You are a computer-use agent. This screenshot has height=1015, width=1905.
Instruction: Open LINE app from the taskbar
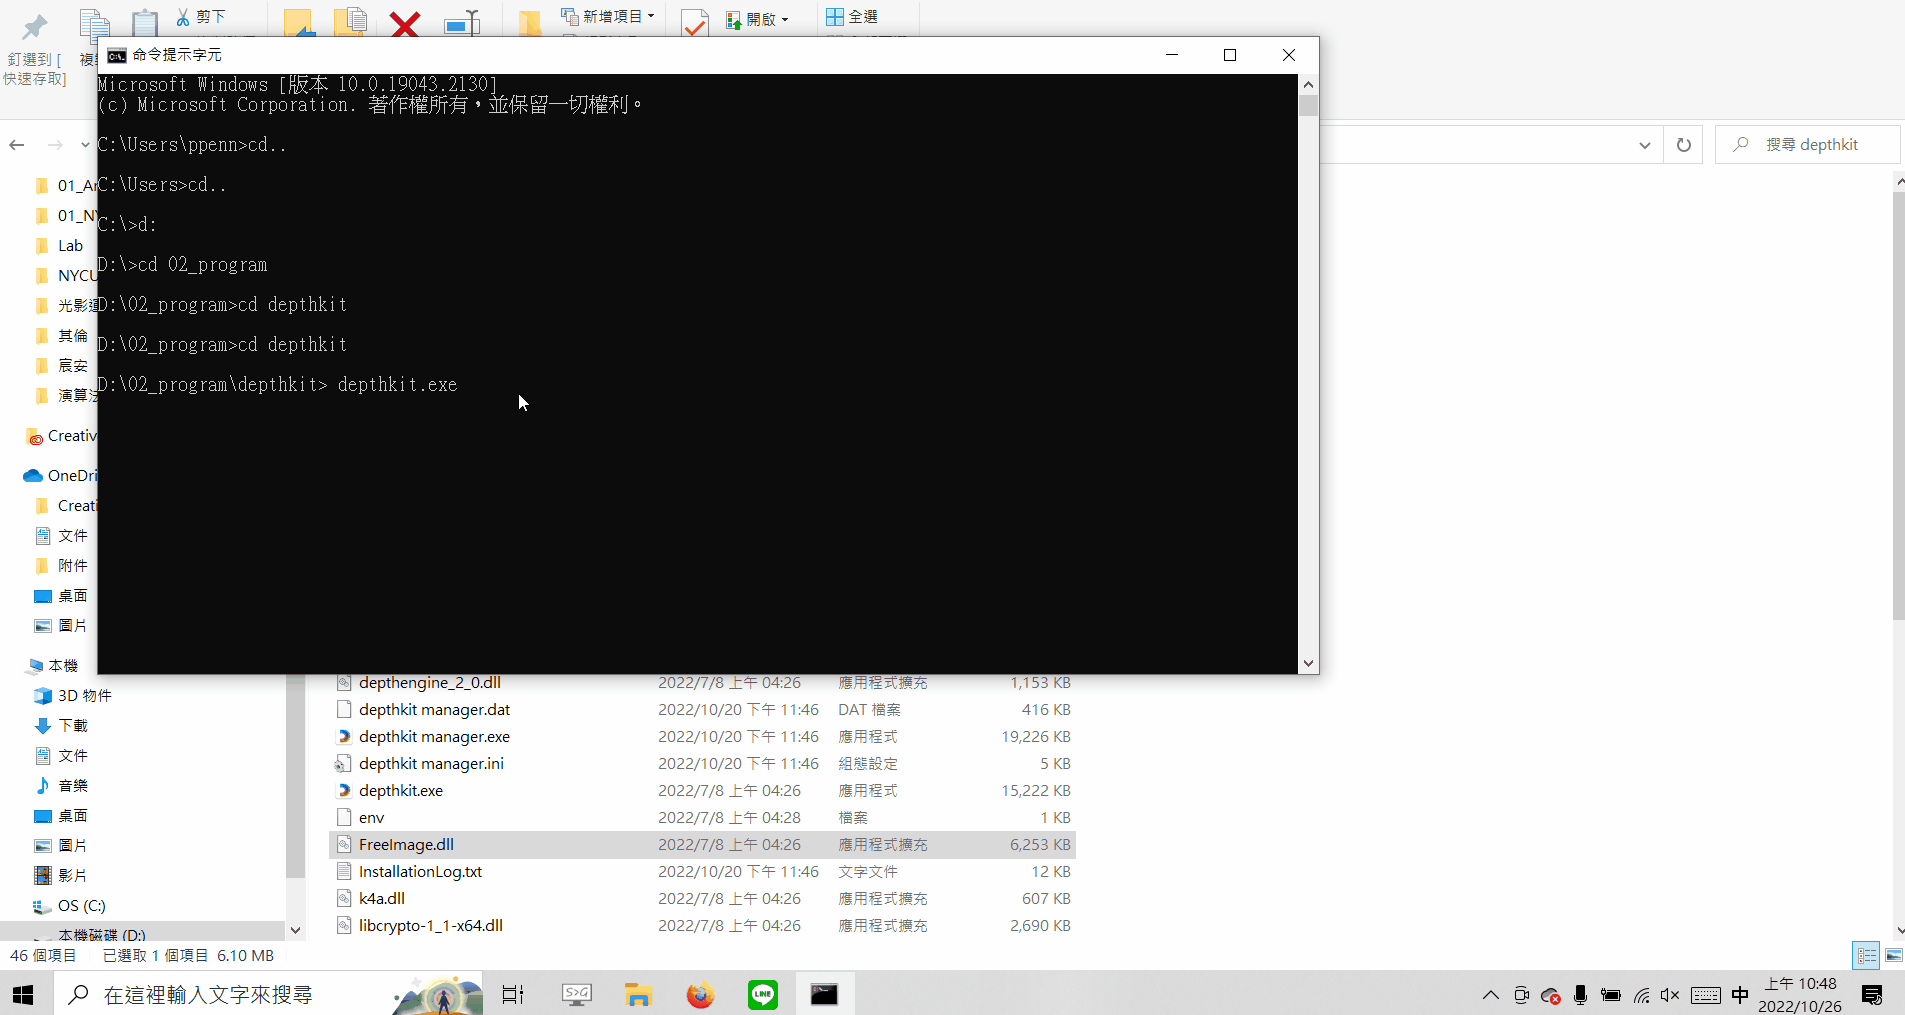pyautogui.click(x=762, y=994)
